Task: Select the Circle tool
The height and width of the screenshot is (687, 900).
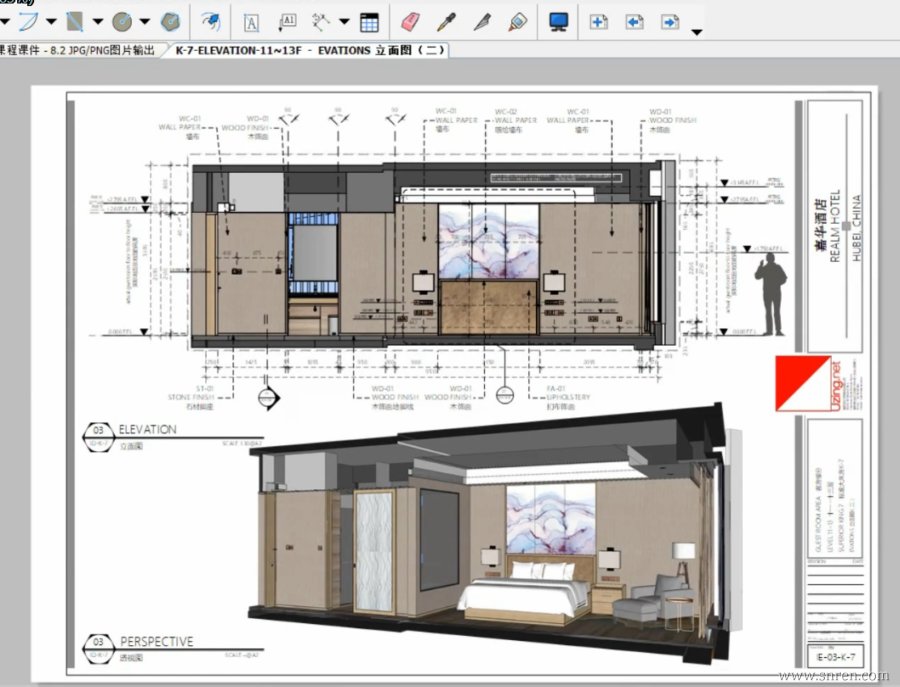Action: (122, 22)
